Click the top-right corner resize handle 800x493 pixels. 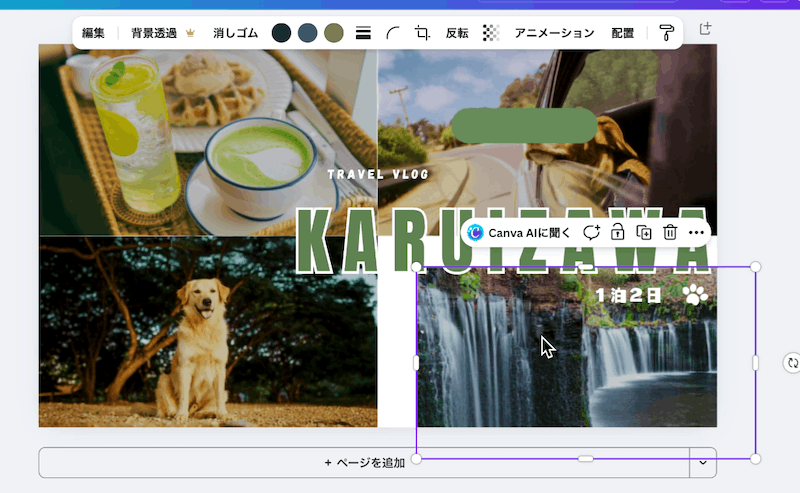coord(756,267)
